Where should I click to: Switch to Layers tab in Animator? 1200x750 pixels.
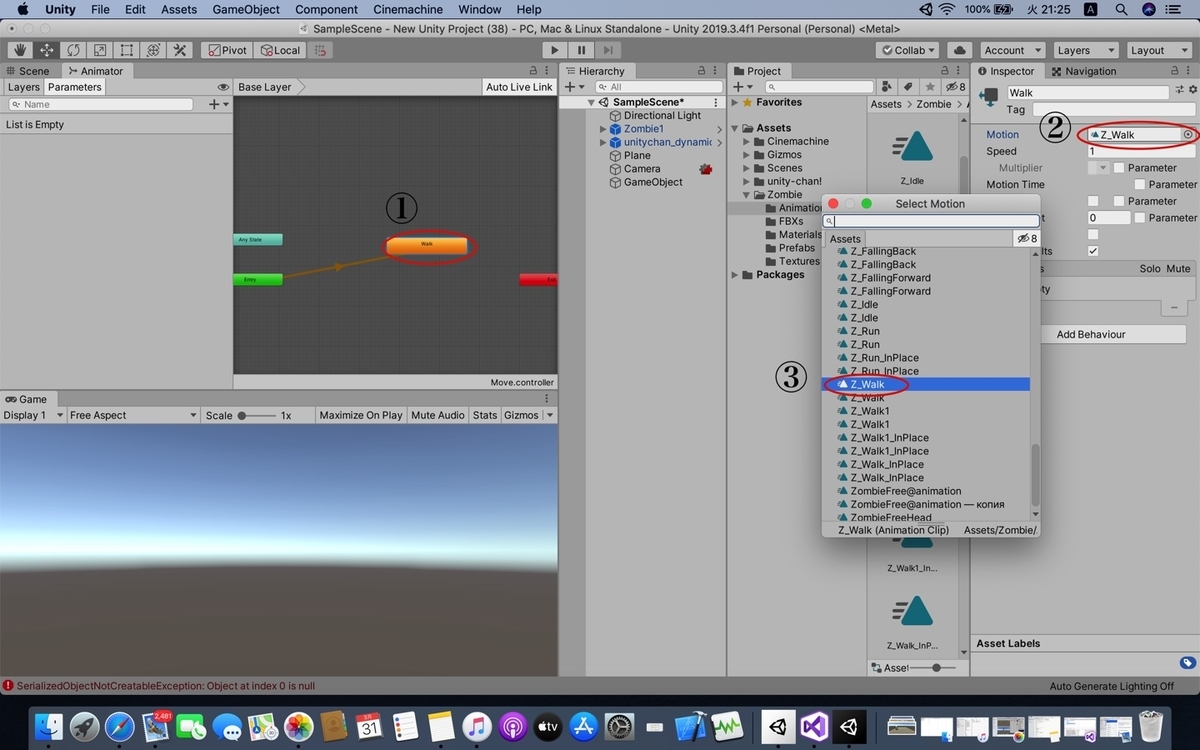(24, 87)
